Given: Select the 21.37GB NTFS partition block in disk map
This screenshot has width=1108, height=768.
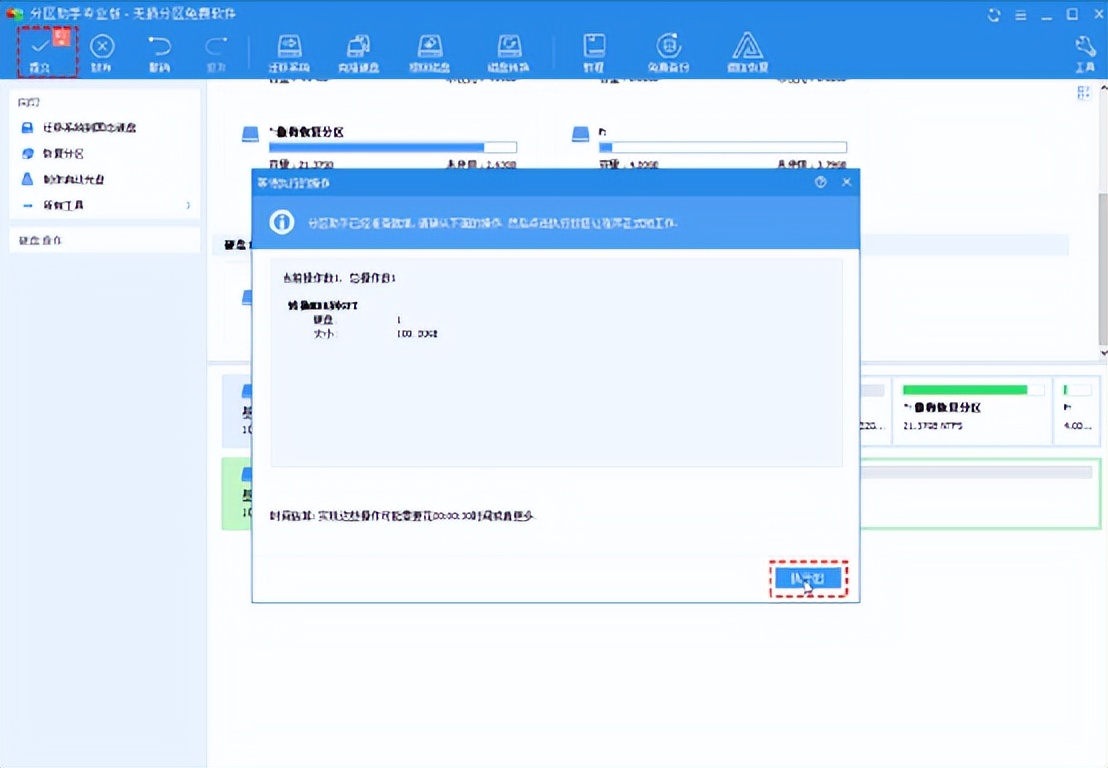Looking at the screenshot, I should click(972, 412).
